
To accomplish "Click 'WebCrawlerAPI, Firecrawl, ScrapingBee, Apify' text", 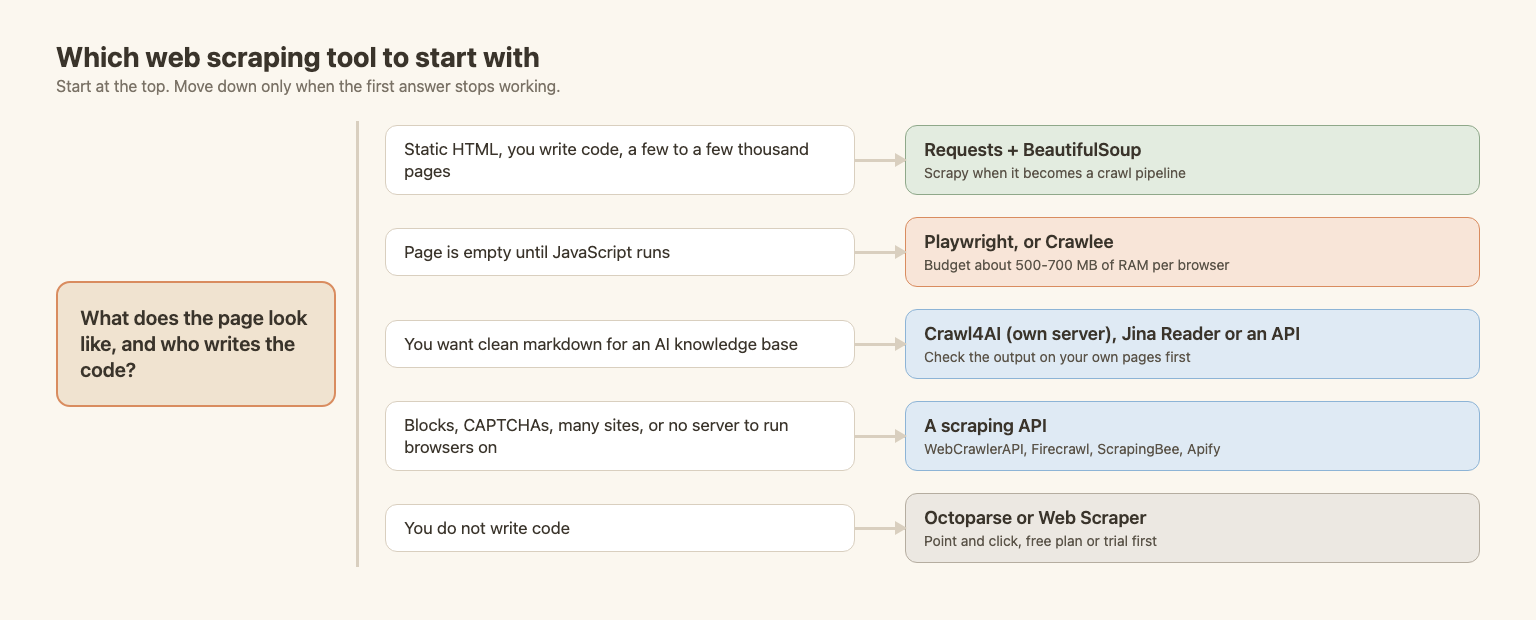I will pos(1072,449).
